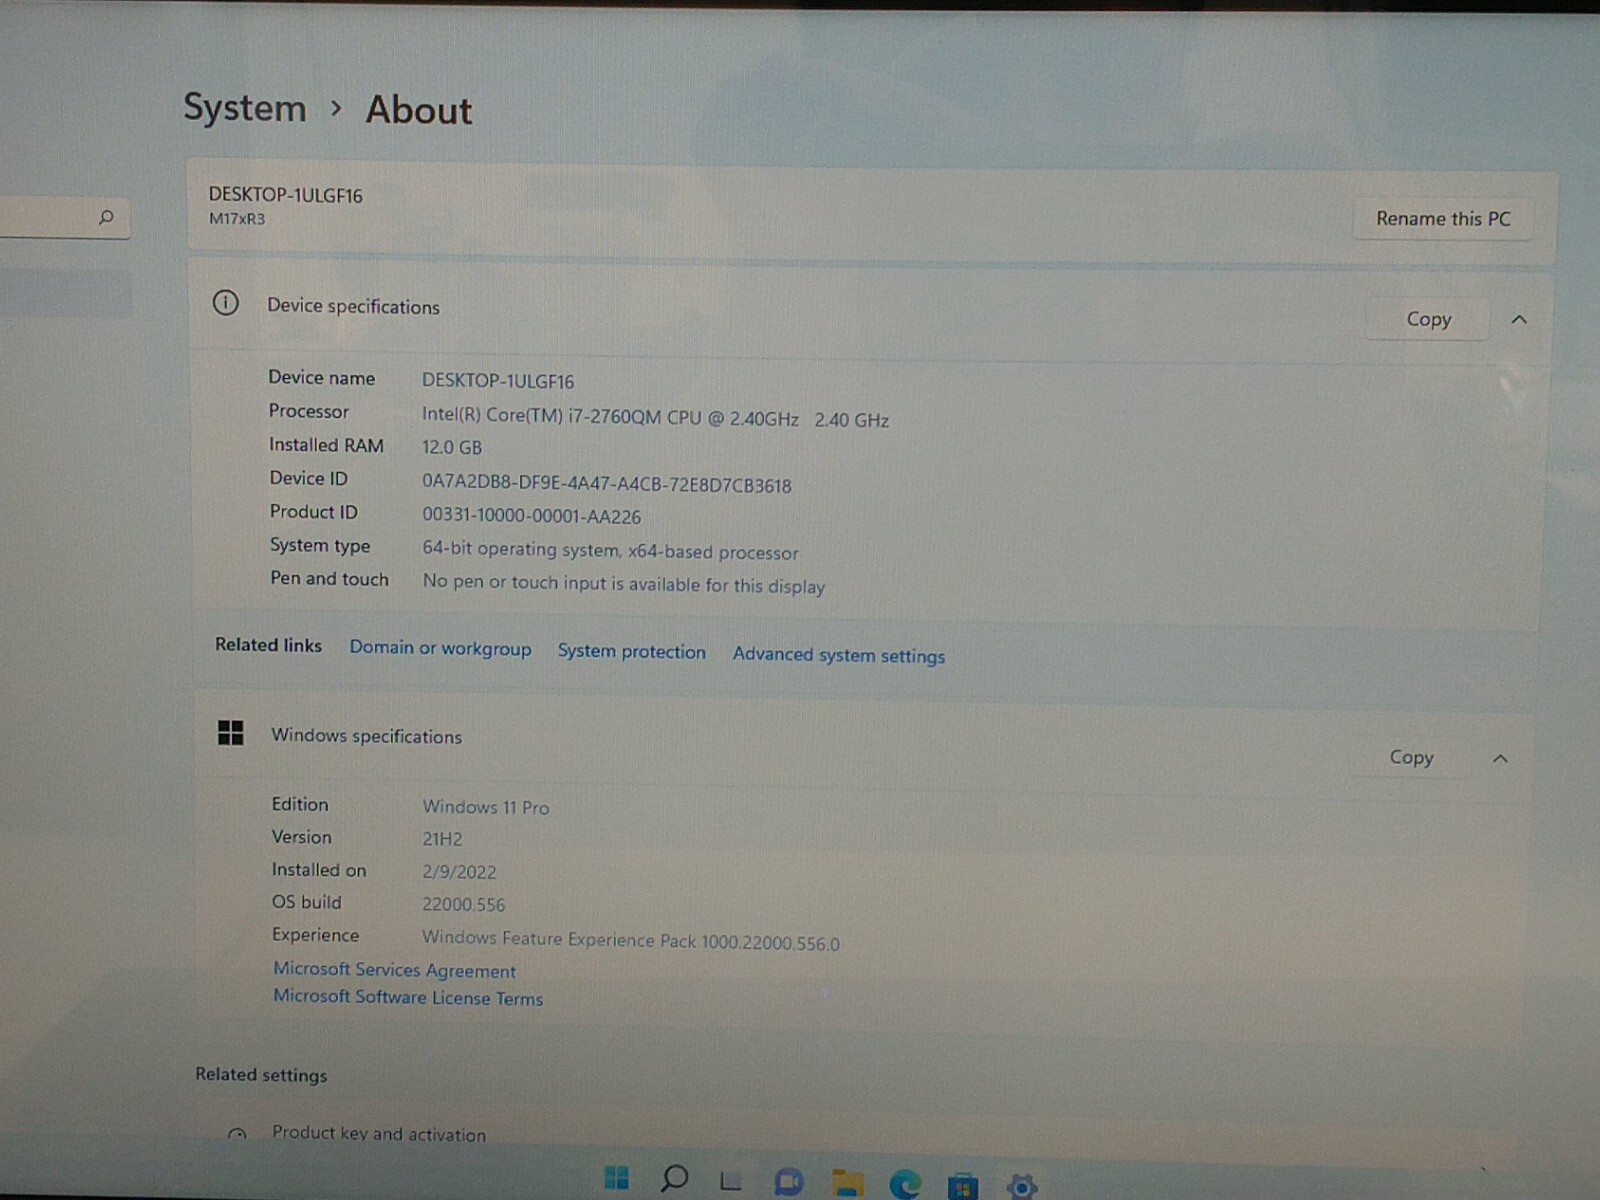Screen dimensions: 1600x1200
Task: Open Advanced system settings link
Action: point(838,655)
